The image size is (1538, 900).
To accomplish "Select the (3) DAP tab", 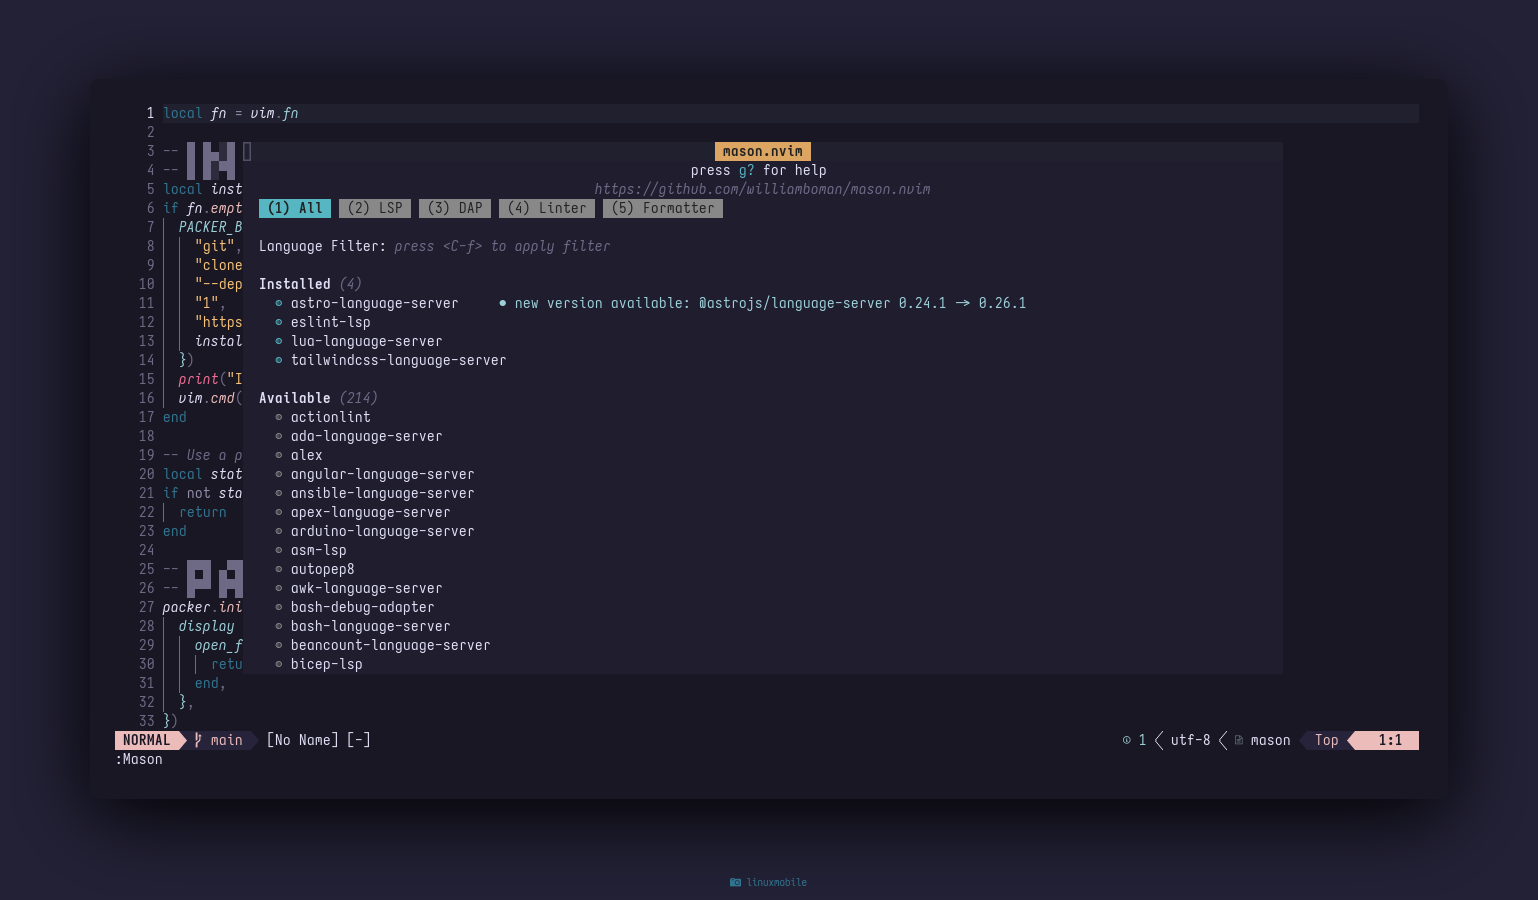I will pos(455,208).
